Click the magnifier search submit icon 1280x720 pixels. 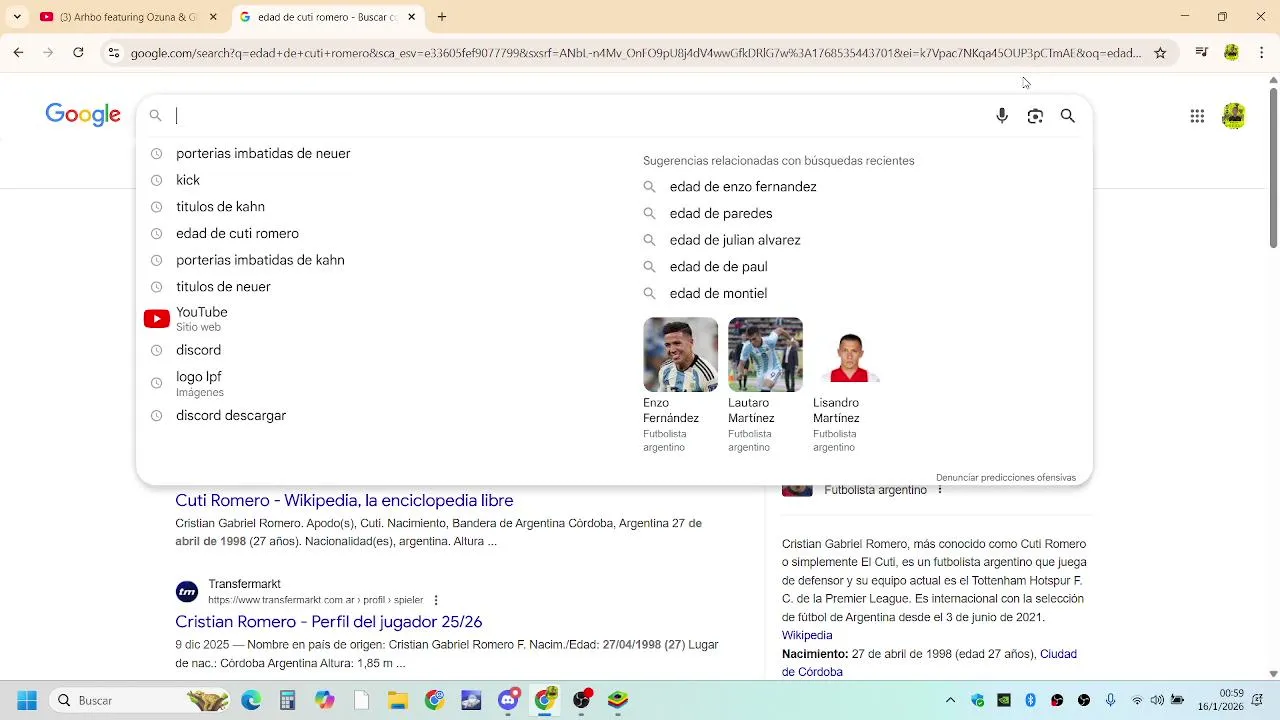(1068, 116)
